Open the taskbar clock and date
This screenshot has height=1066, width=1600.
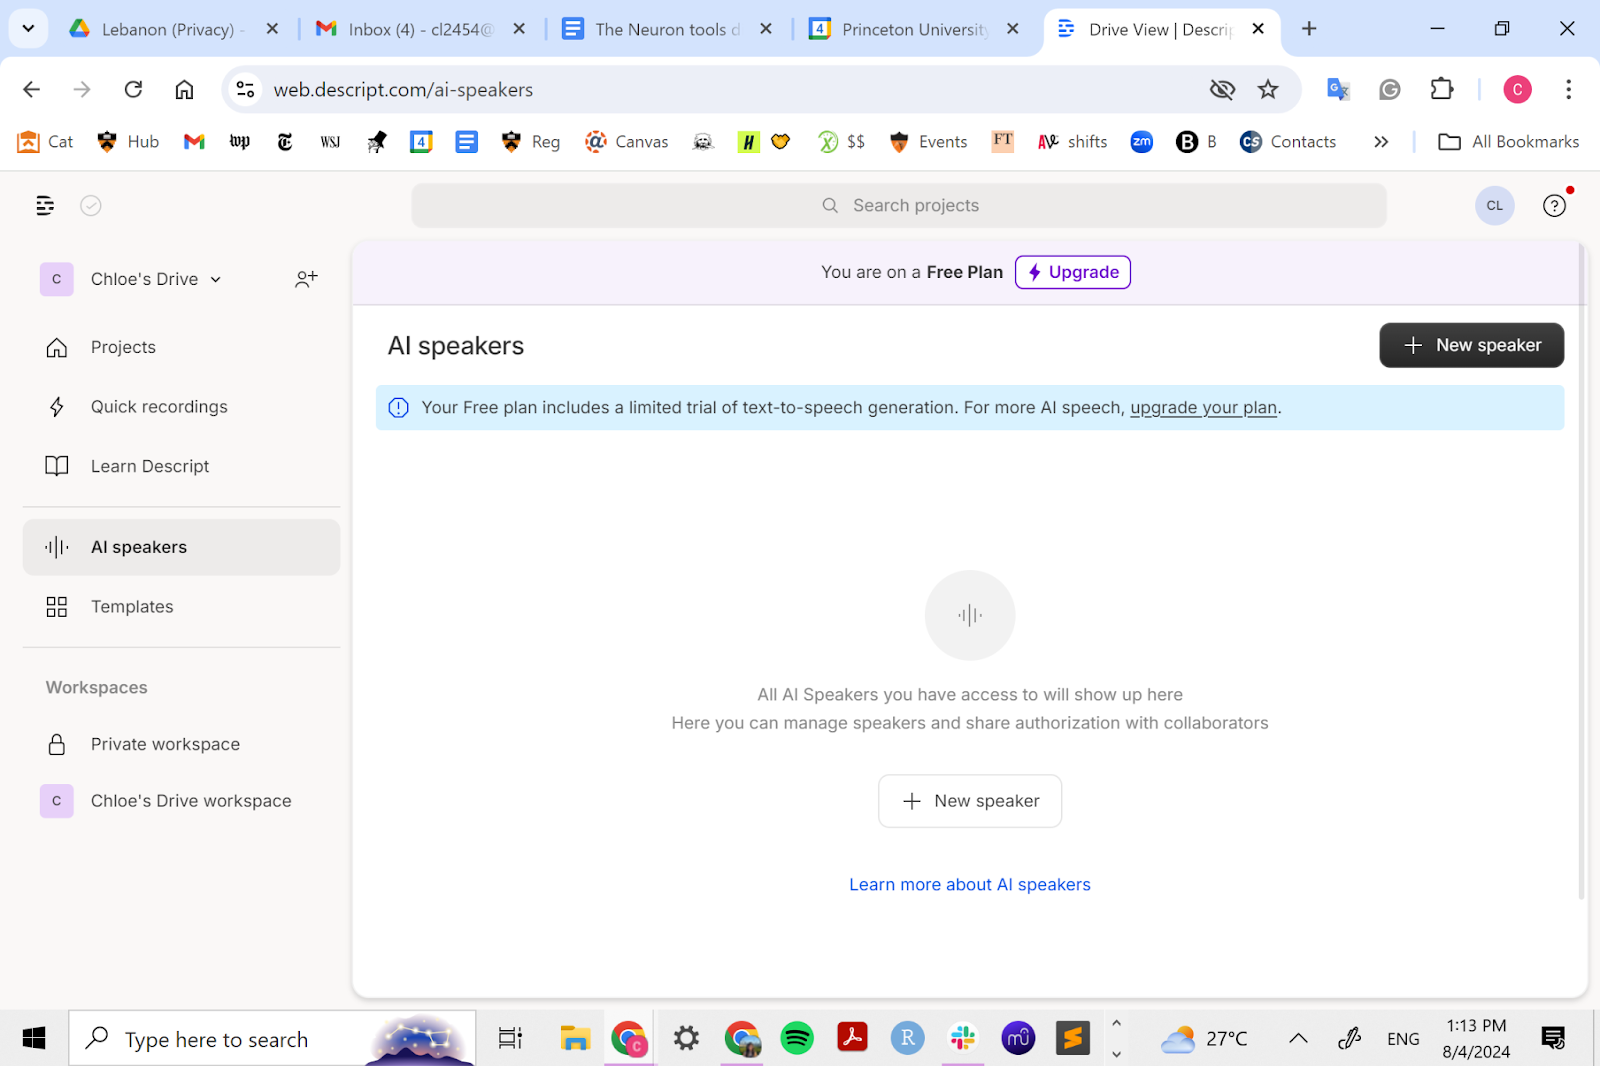click(x=1476, y=1039)
